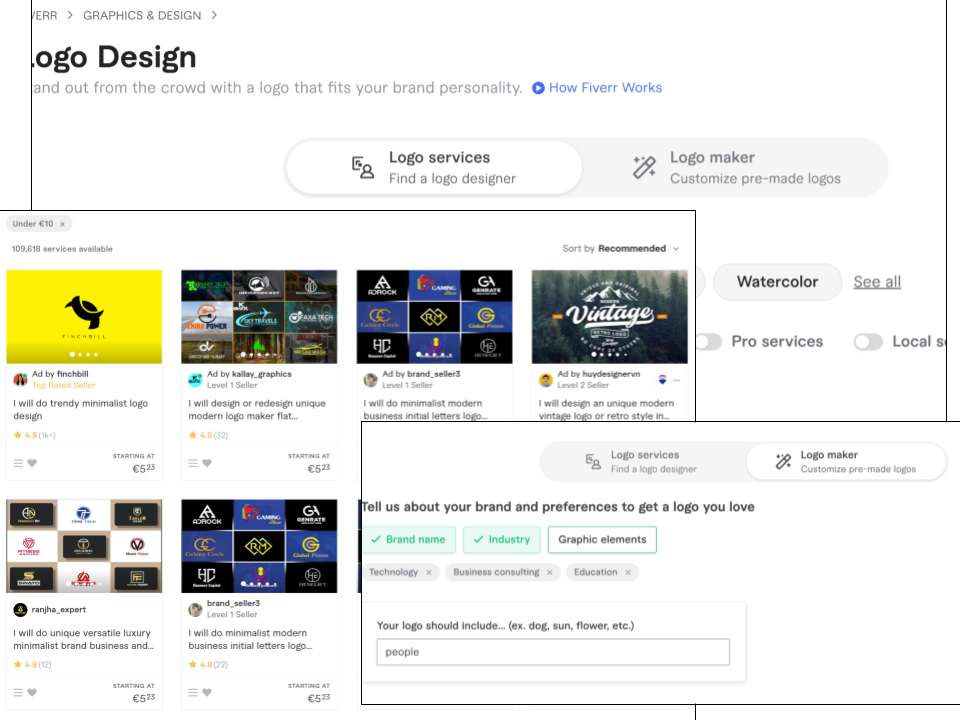Open the Sort by Recommended dropdown
Viewport: 960px width, 720px height.
(621, 249)
